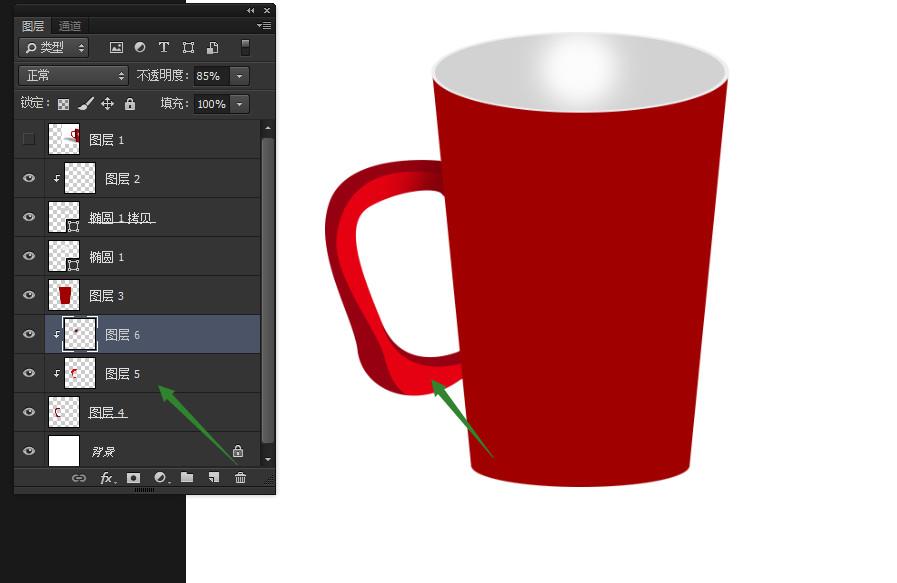Hide 图层 5 eye icon
Image resolution: width=897 pixels, height=583 pixels.
pyautogui.click(x=29, y=372)
